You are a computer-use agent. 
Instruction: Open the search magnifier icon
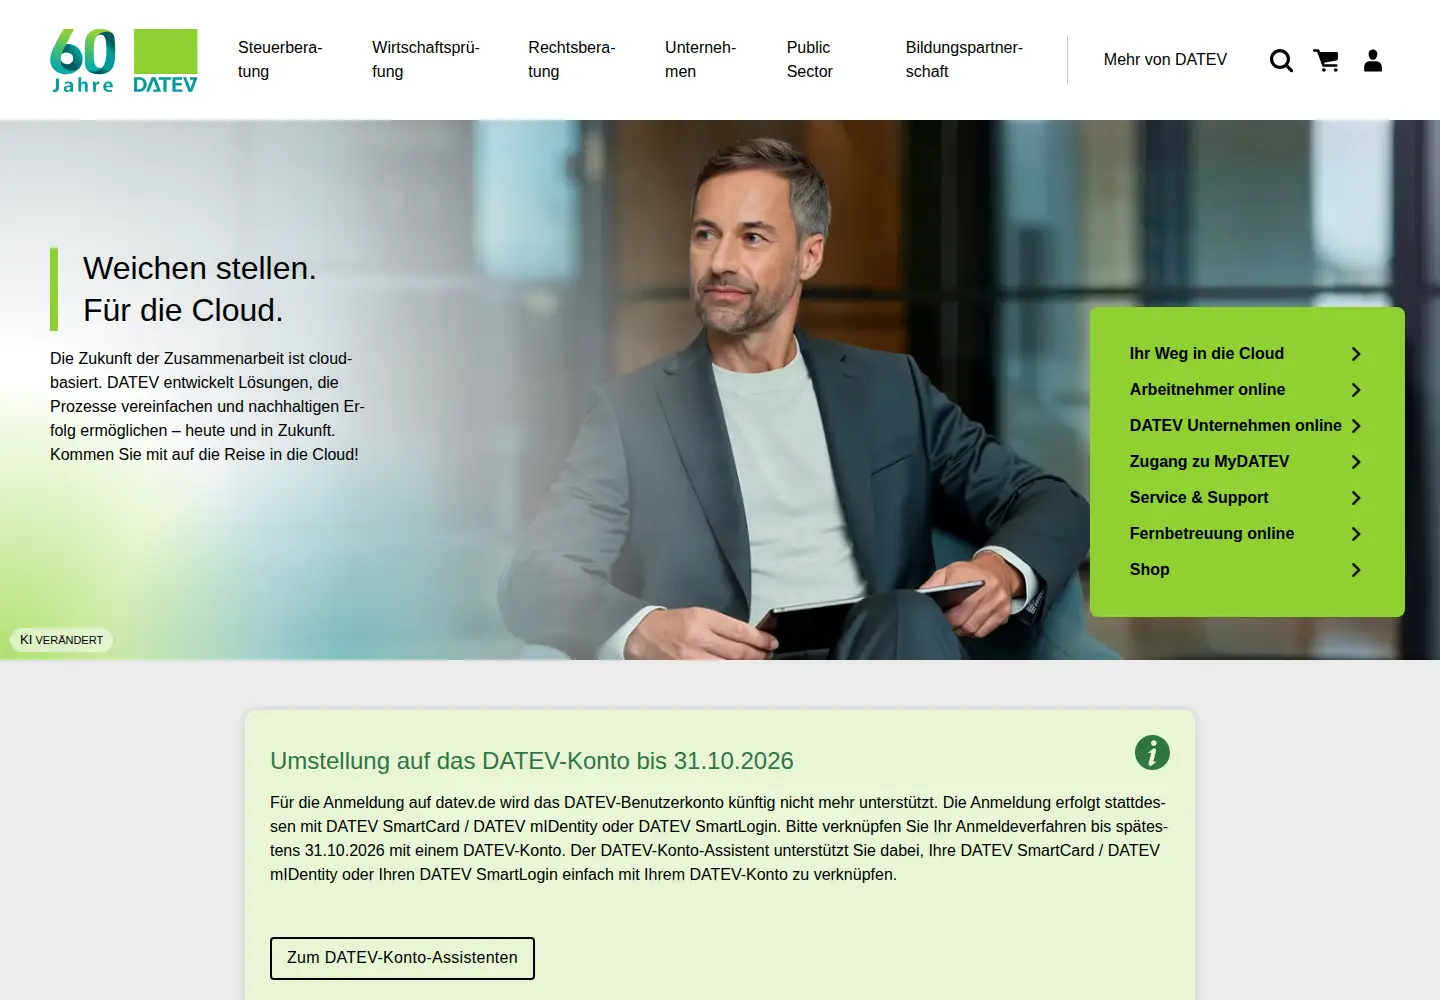point(1281,61)
